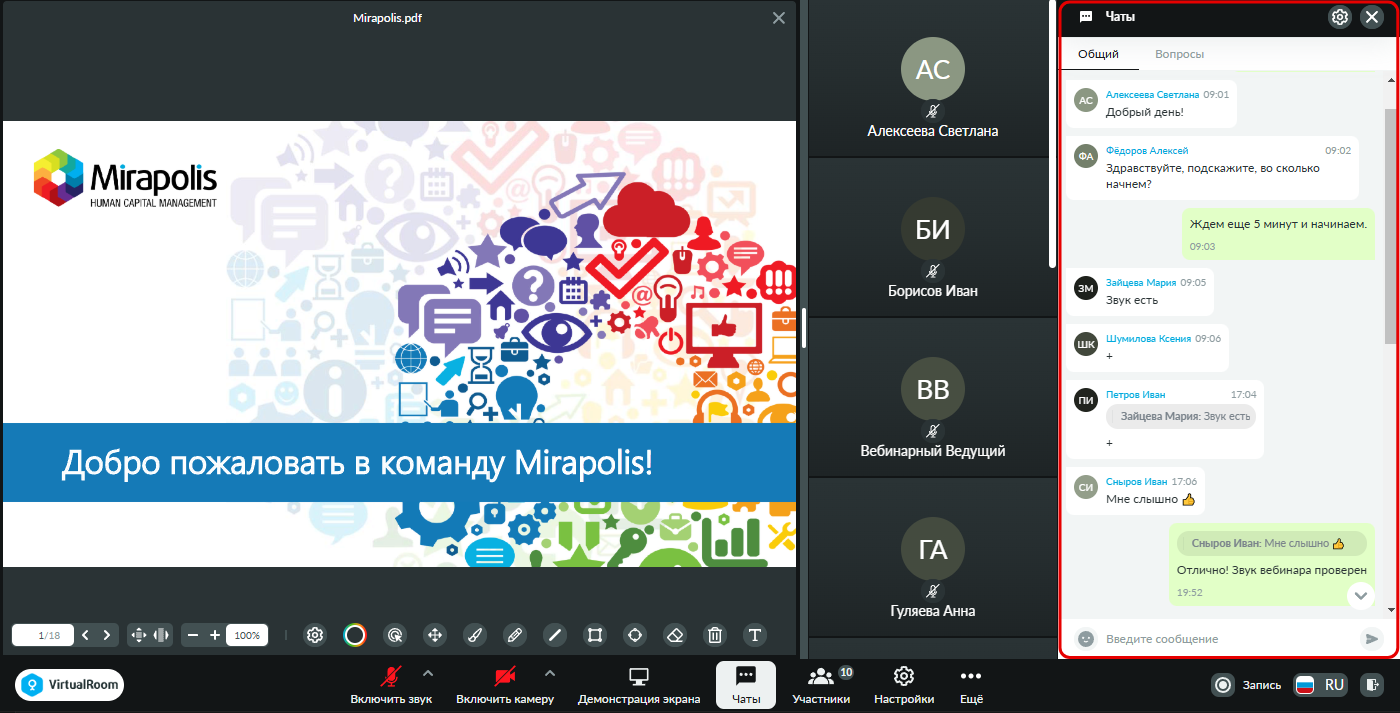Go to the previous slide
This screenshot has width=1400, height=713.
[85, 635]
